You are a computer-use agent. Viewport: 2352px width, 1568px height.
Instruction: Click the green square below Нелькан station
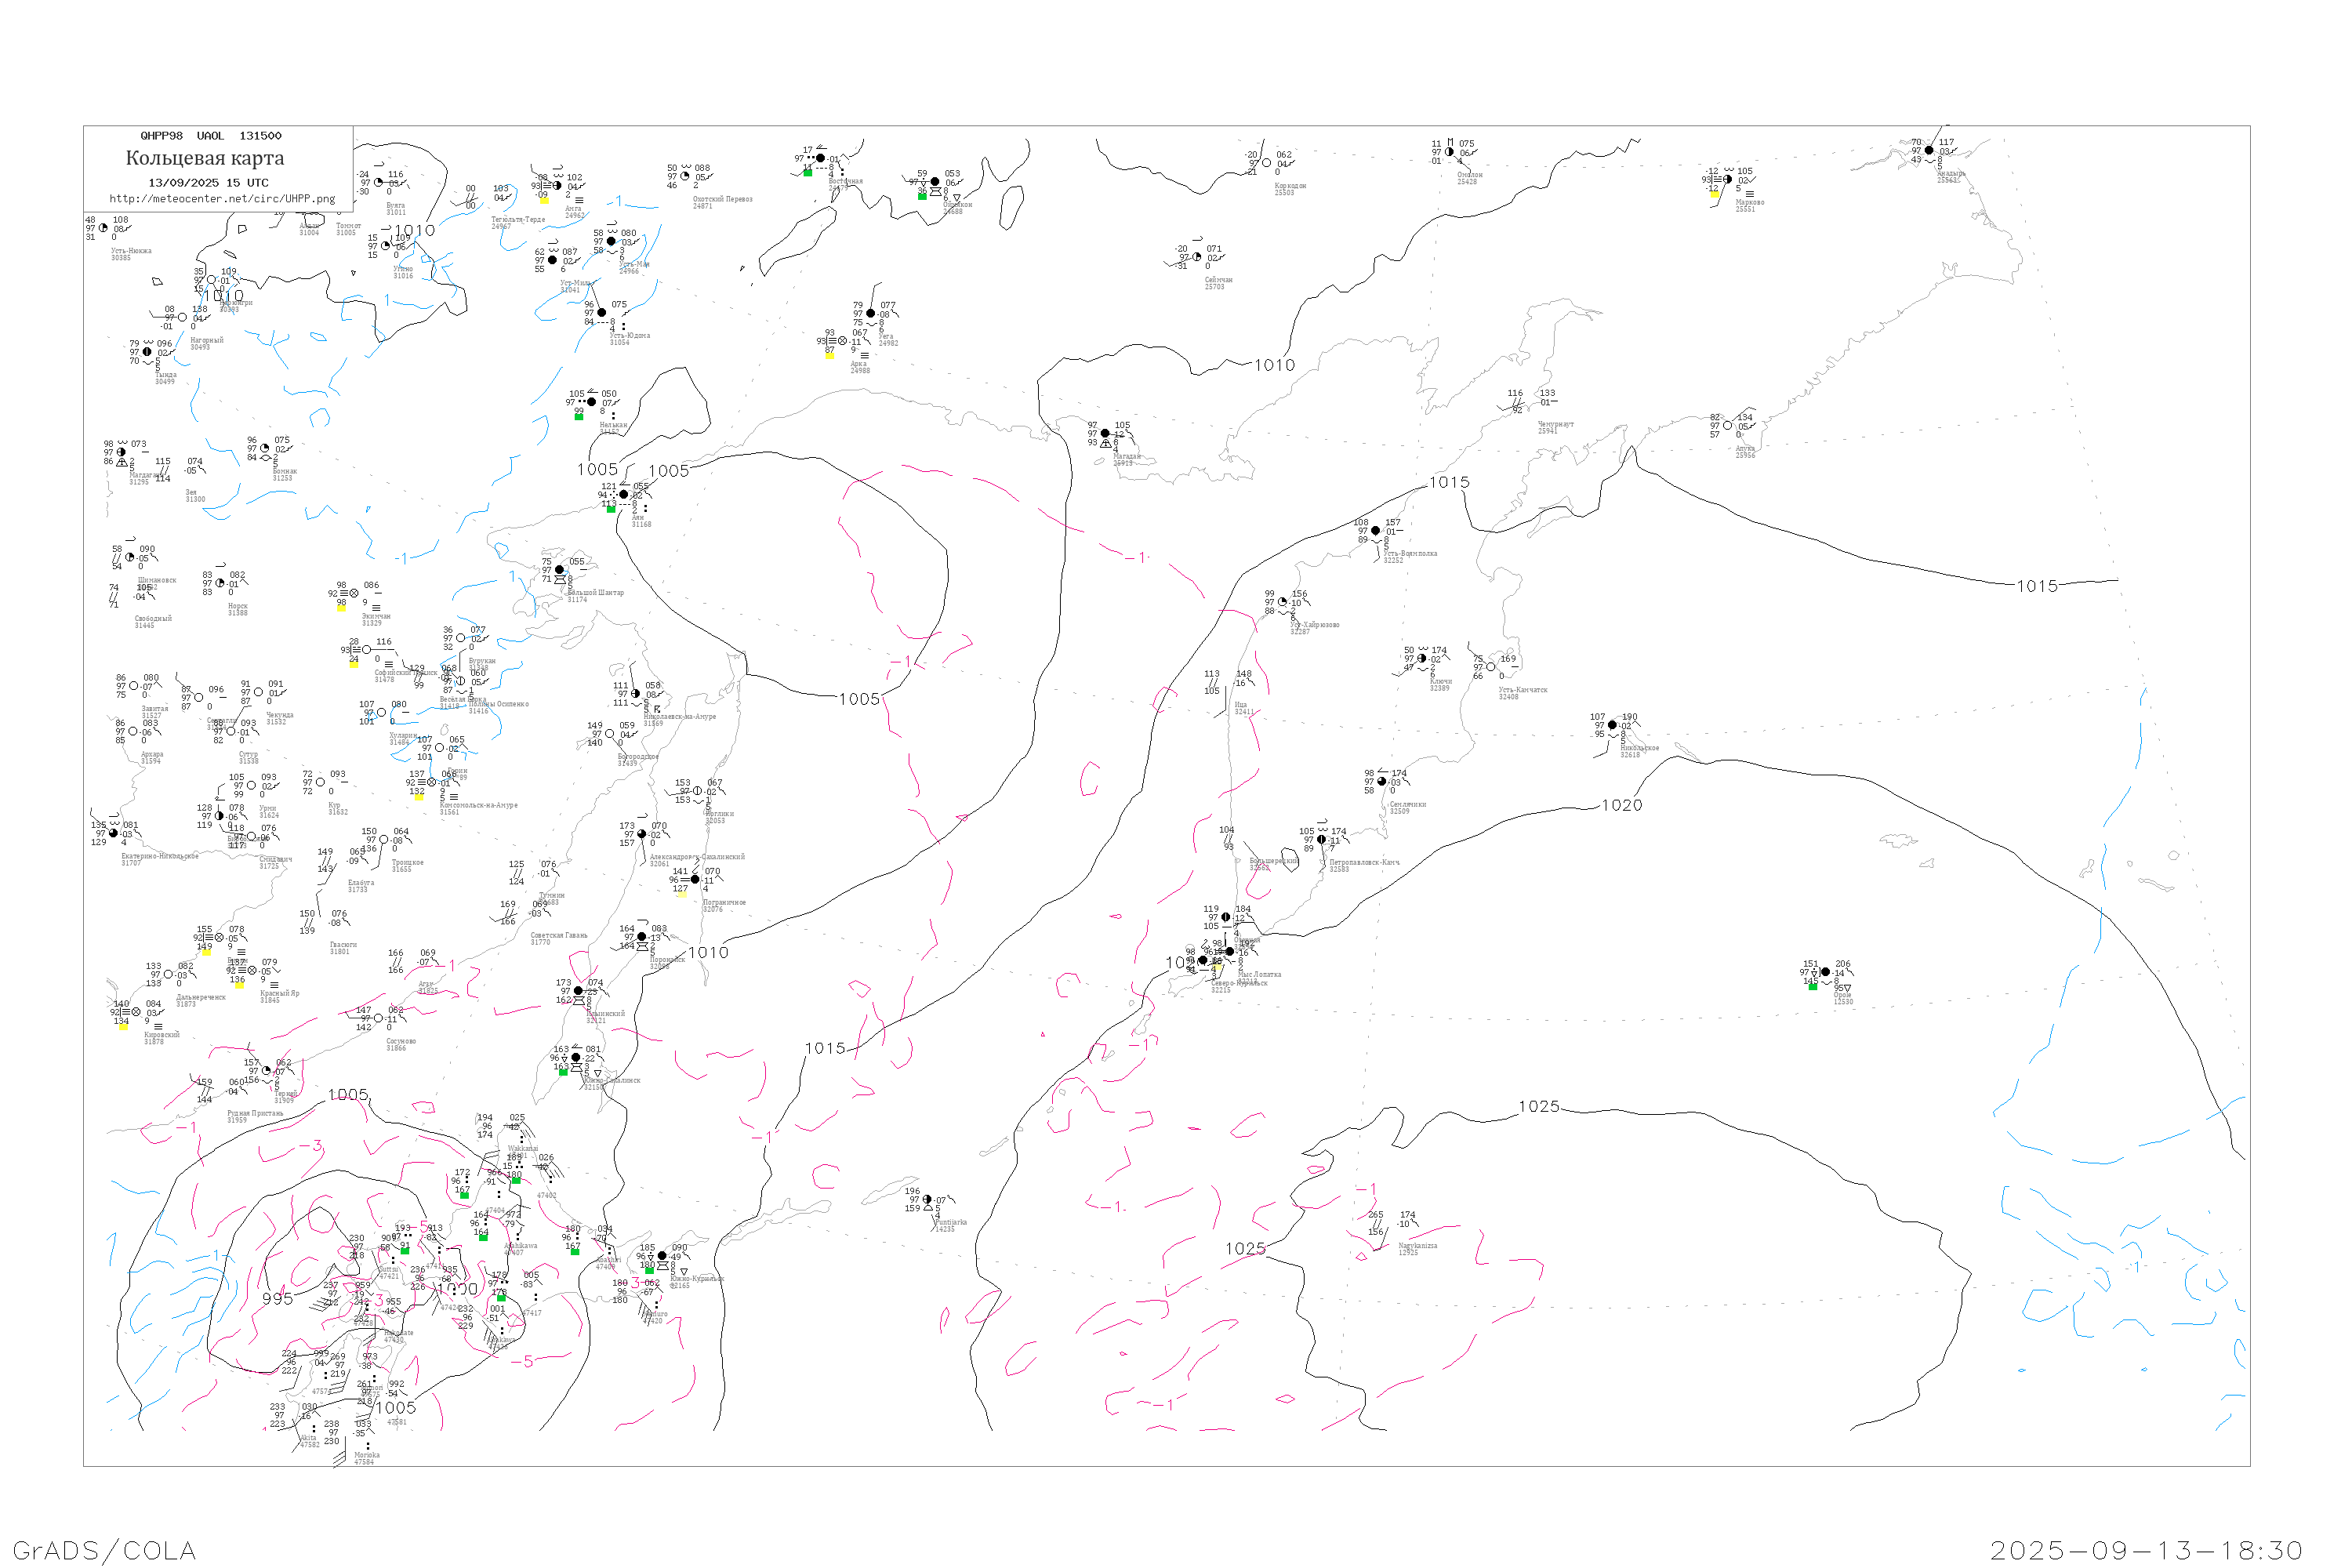point(579,416)
